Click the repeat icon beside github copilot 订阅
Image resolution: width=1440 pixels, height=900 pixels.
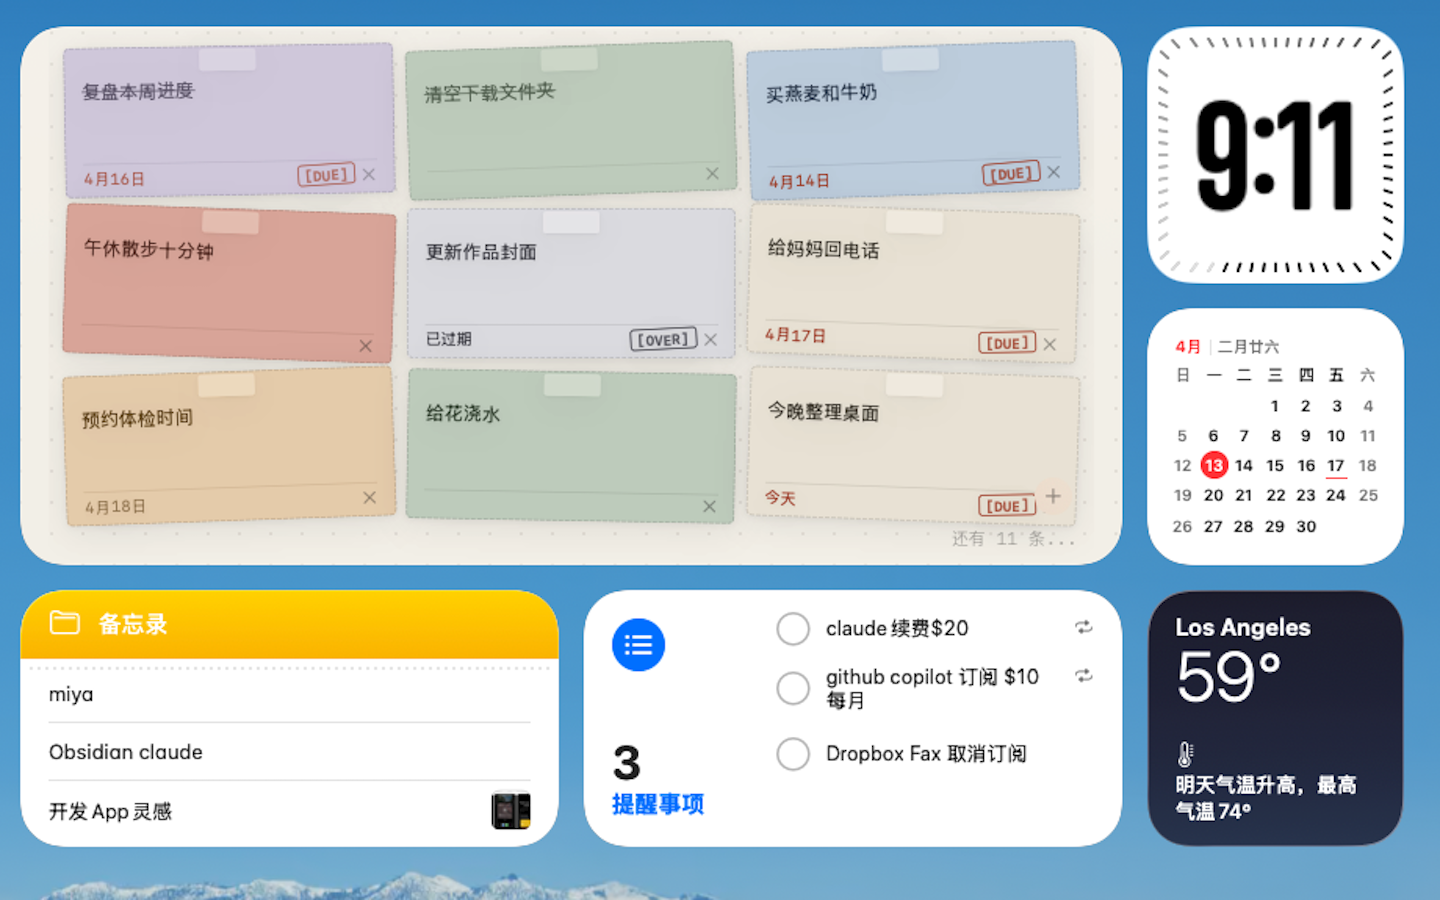[x=1084, y=676]
